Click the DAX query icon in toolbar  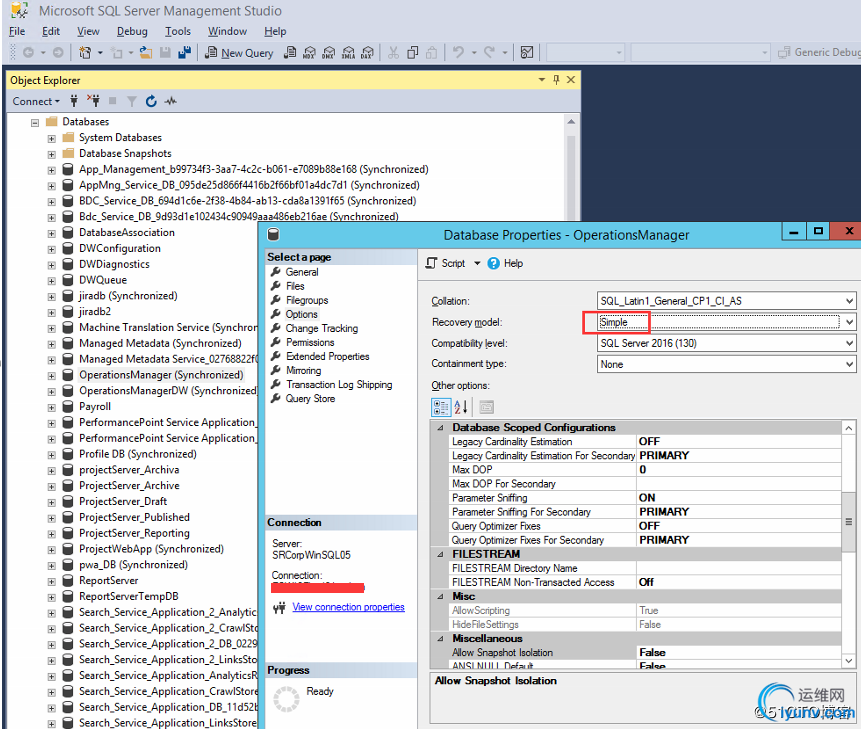point(367,53)
